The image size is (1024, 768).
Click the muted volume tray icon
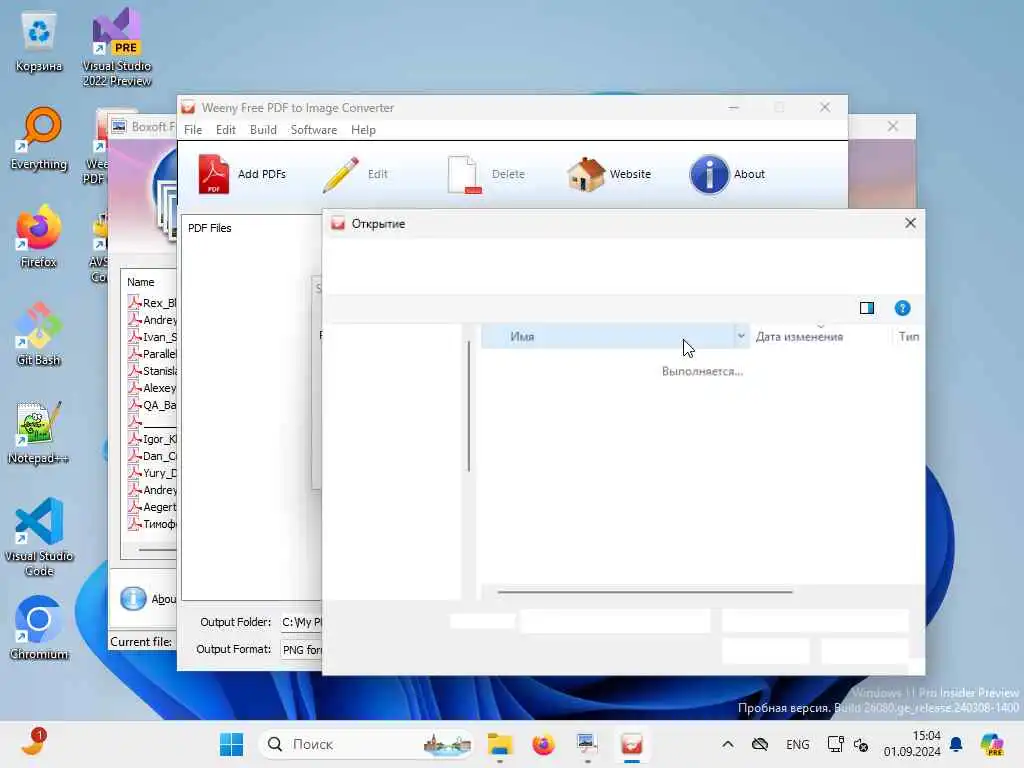click(861, 744)
